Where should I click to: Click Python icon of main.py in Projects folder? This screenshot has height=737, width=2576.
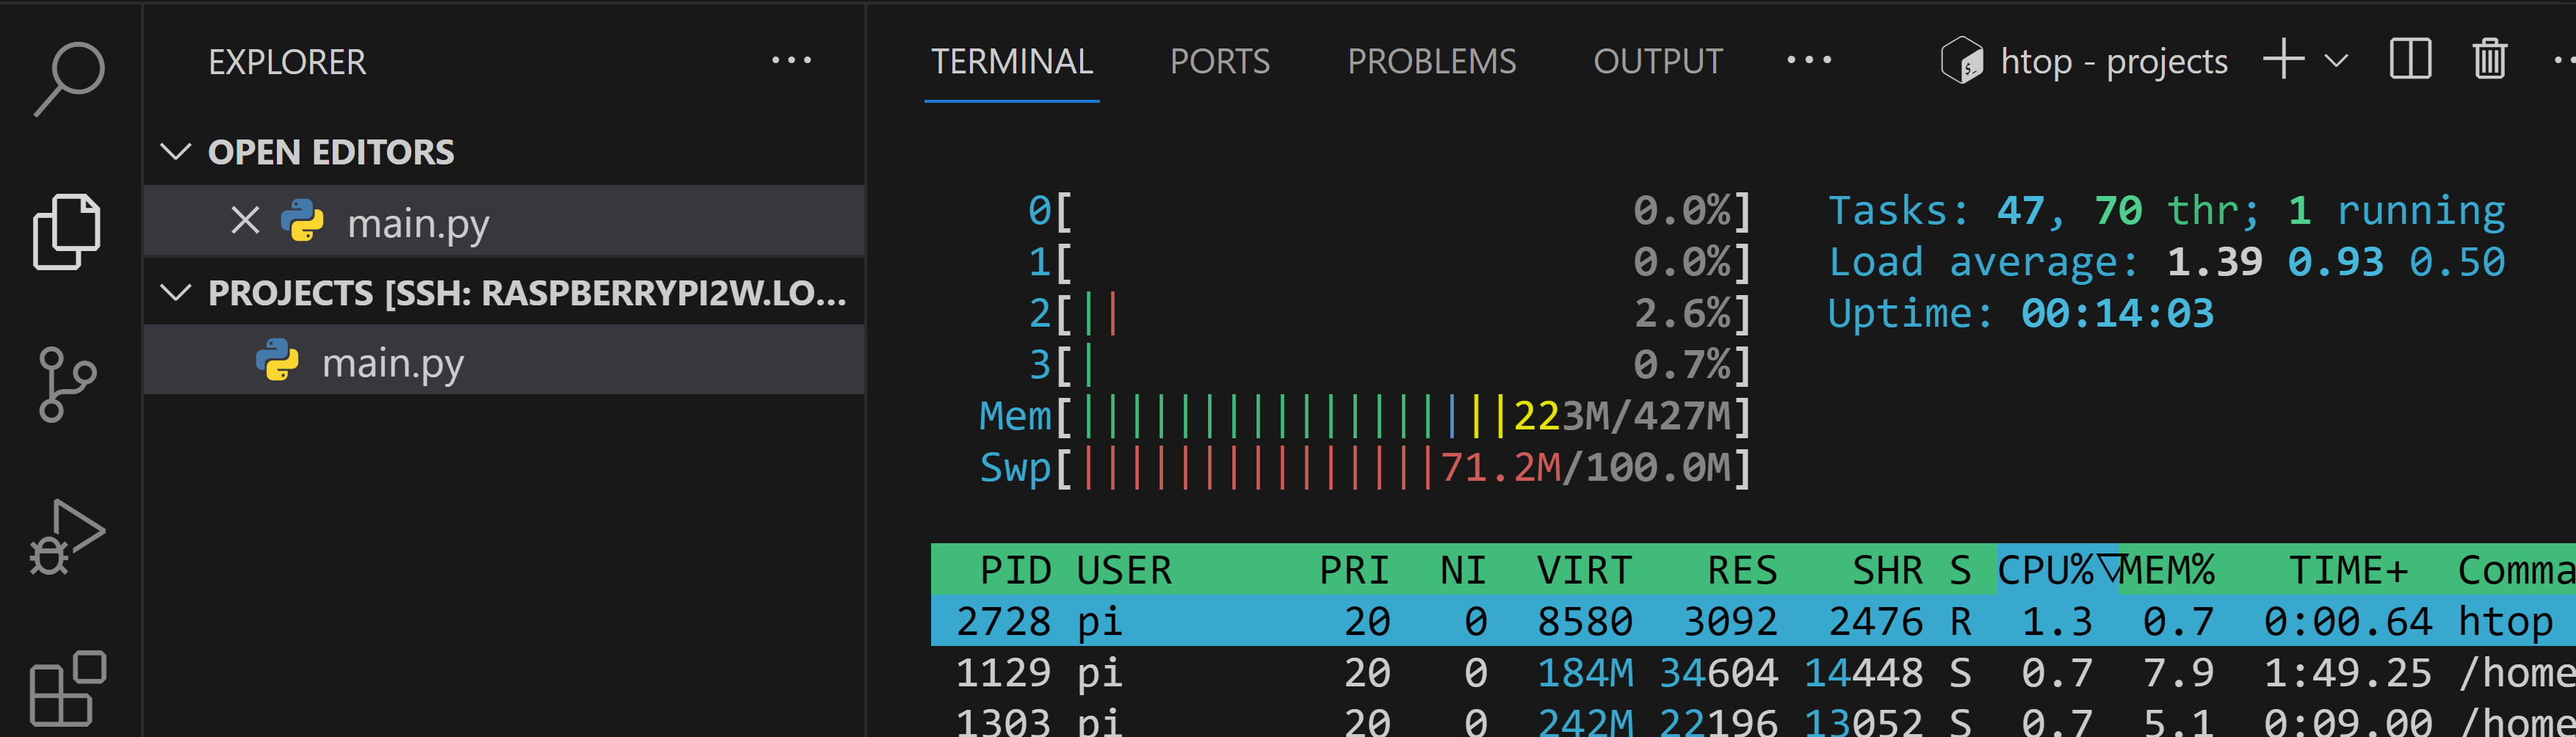pyautogui.click(x=277, y=361)
